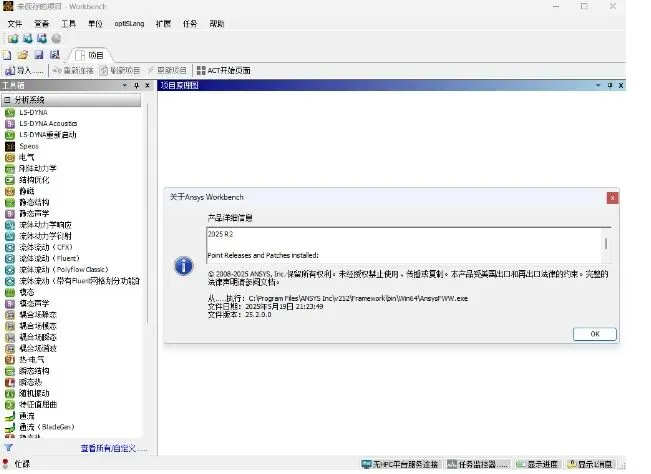Select the 特征值屈曲 system icon
This screenshot has height=474, width=651.
10,404
